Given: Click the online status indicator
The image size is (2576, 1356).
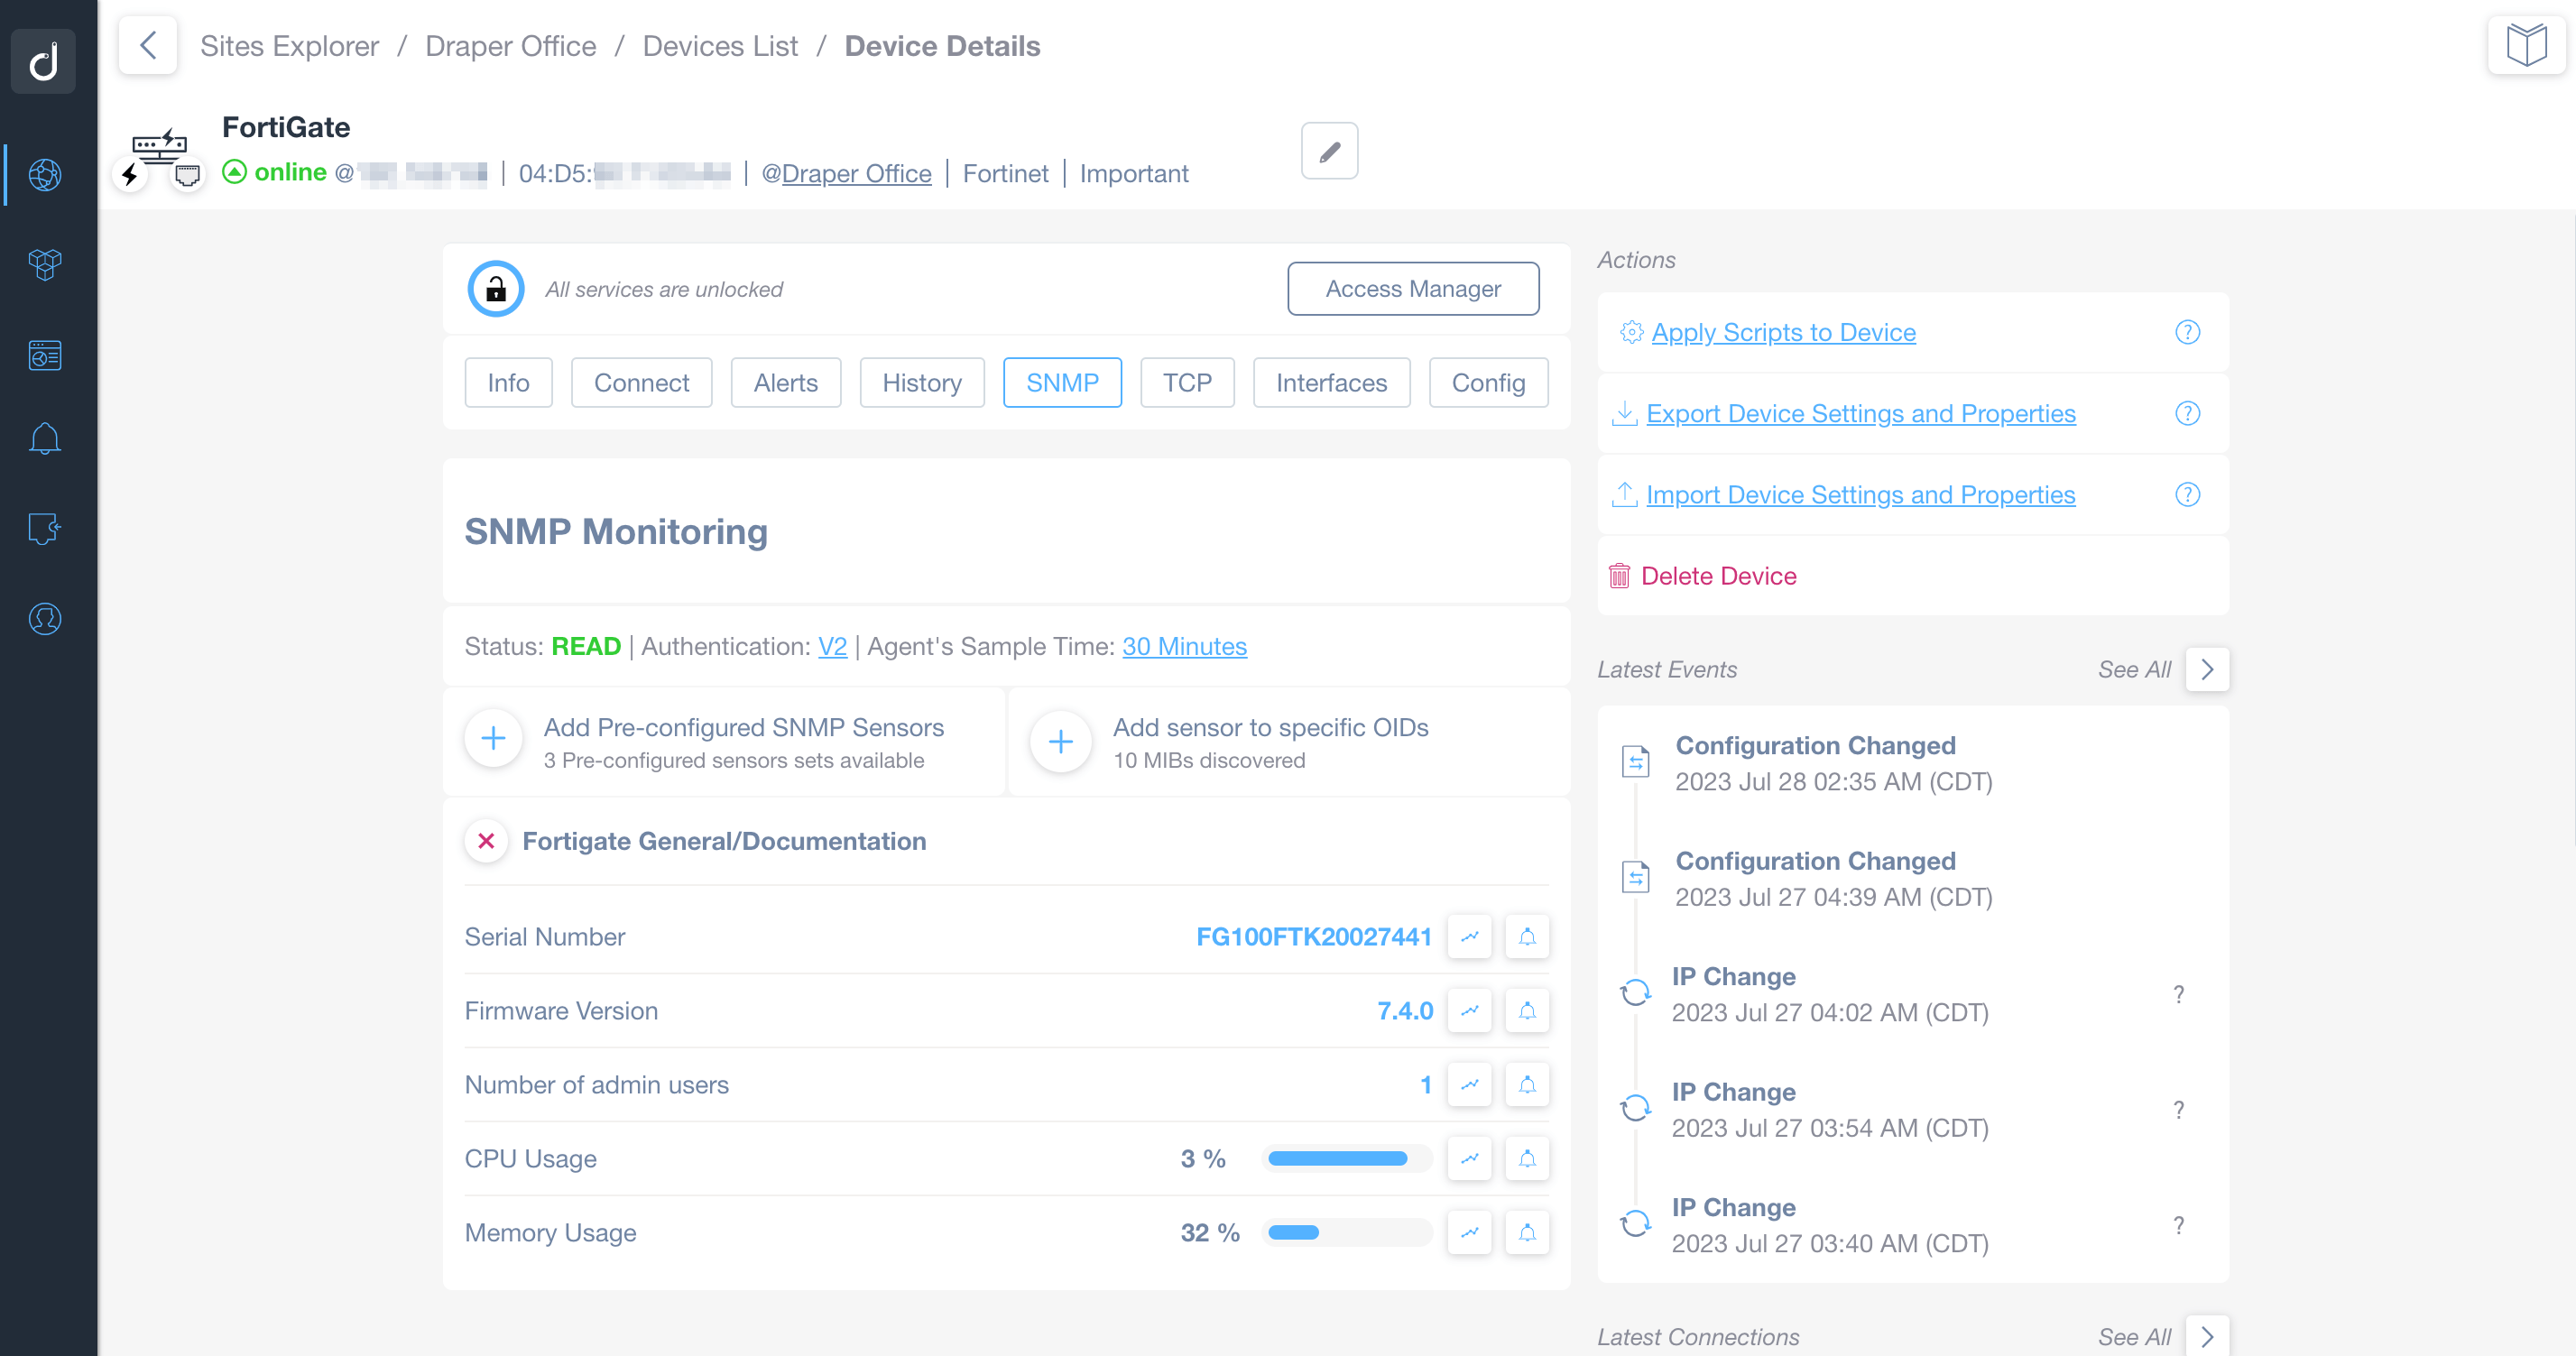Looking at the screenshot, I should (275, 172).
